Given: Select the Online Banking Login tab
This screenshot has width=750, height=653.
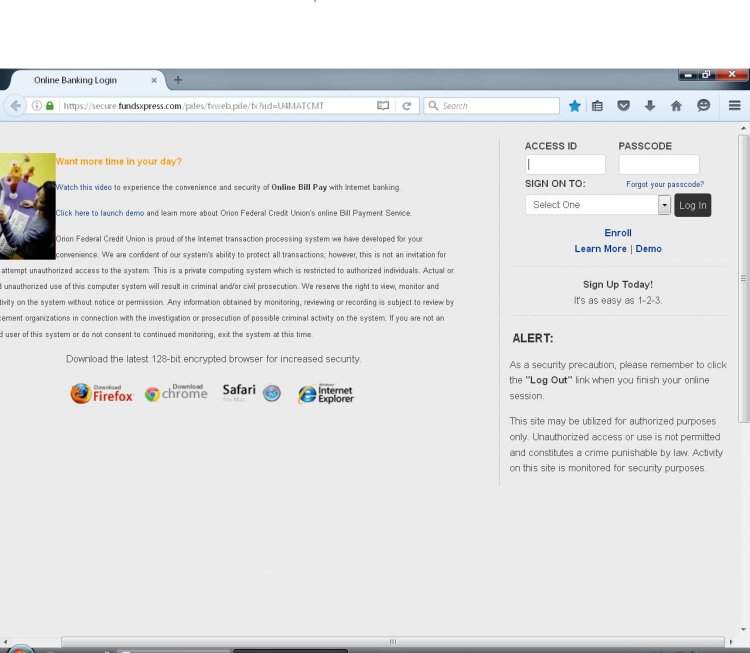Looking at the screenshot, I should (x=88, y=80).
